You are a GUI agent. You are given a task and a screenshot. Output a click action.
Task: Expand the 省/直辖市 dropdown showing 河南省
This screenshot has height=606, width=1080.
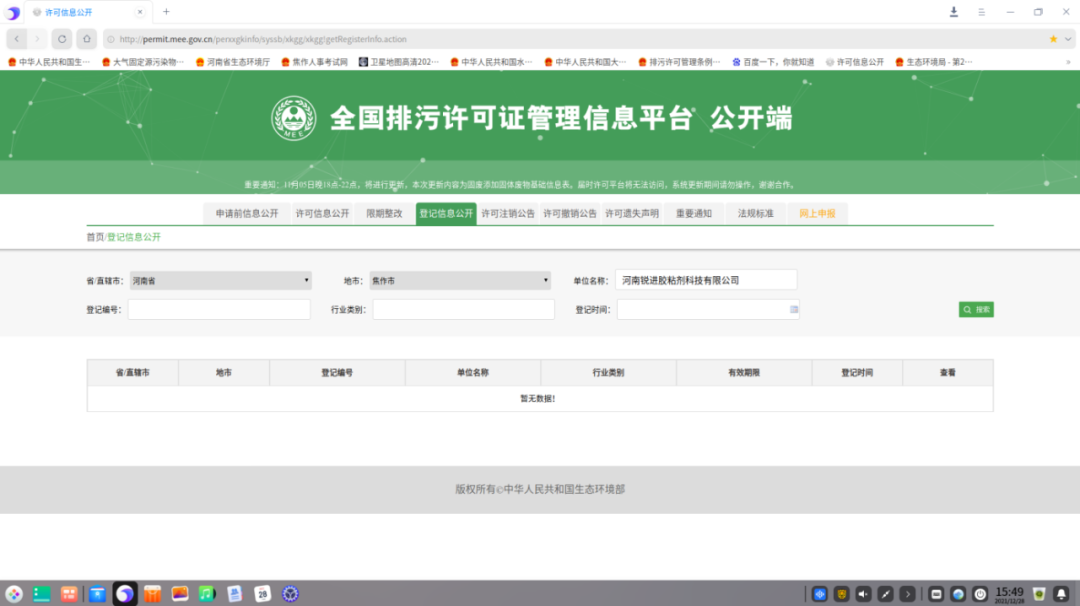pos(220,281)
